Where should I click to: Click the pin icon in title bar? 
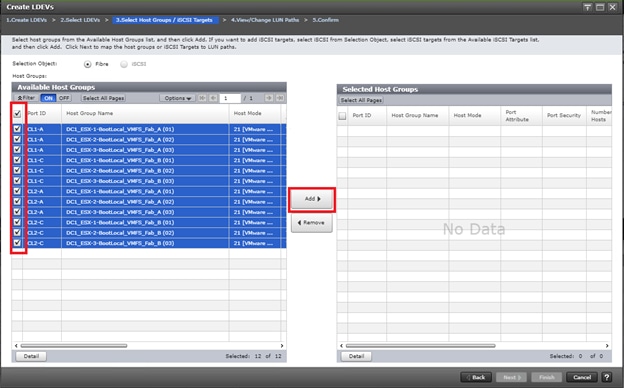pos(587,7)
